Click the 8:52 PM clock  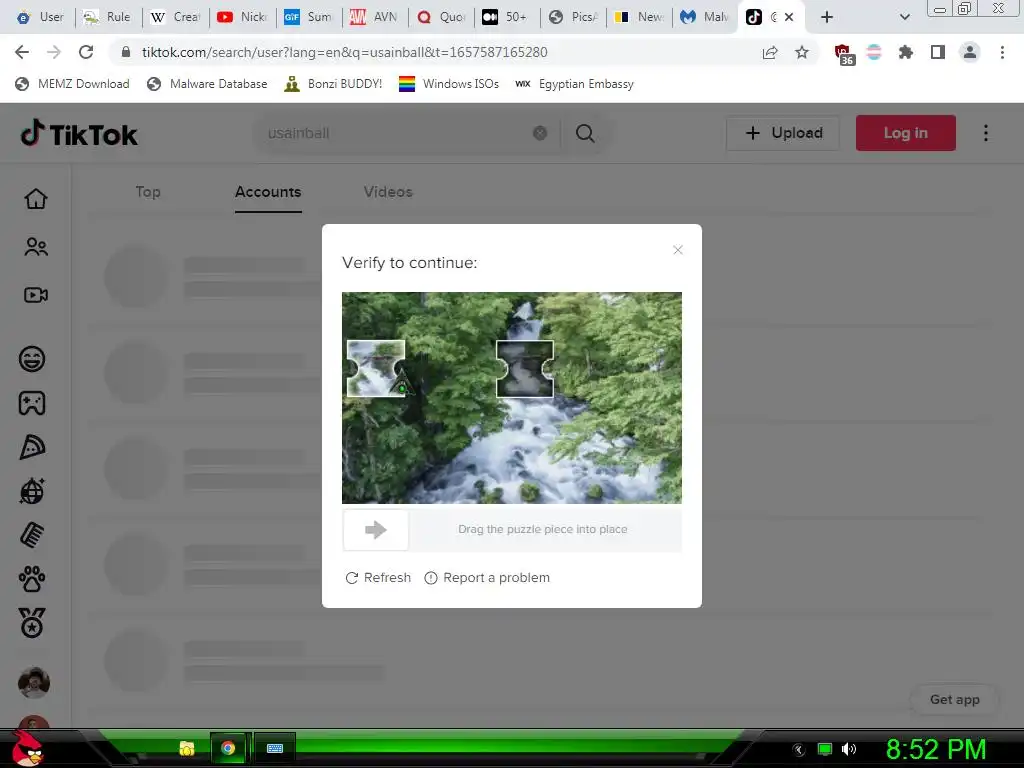pos(936,749)
